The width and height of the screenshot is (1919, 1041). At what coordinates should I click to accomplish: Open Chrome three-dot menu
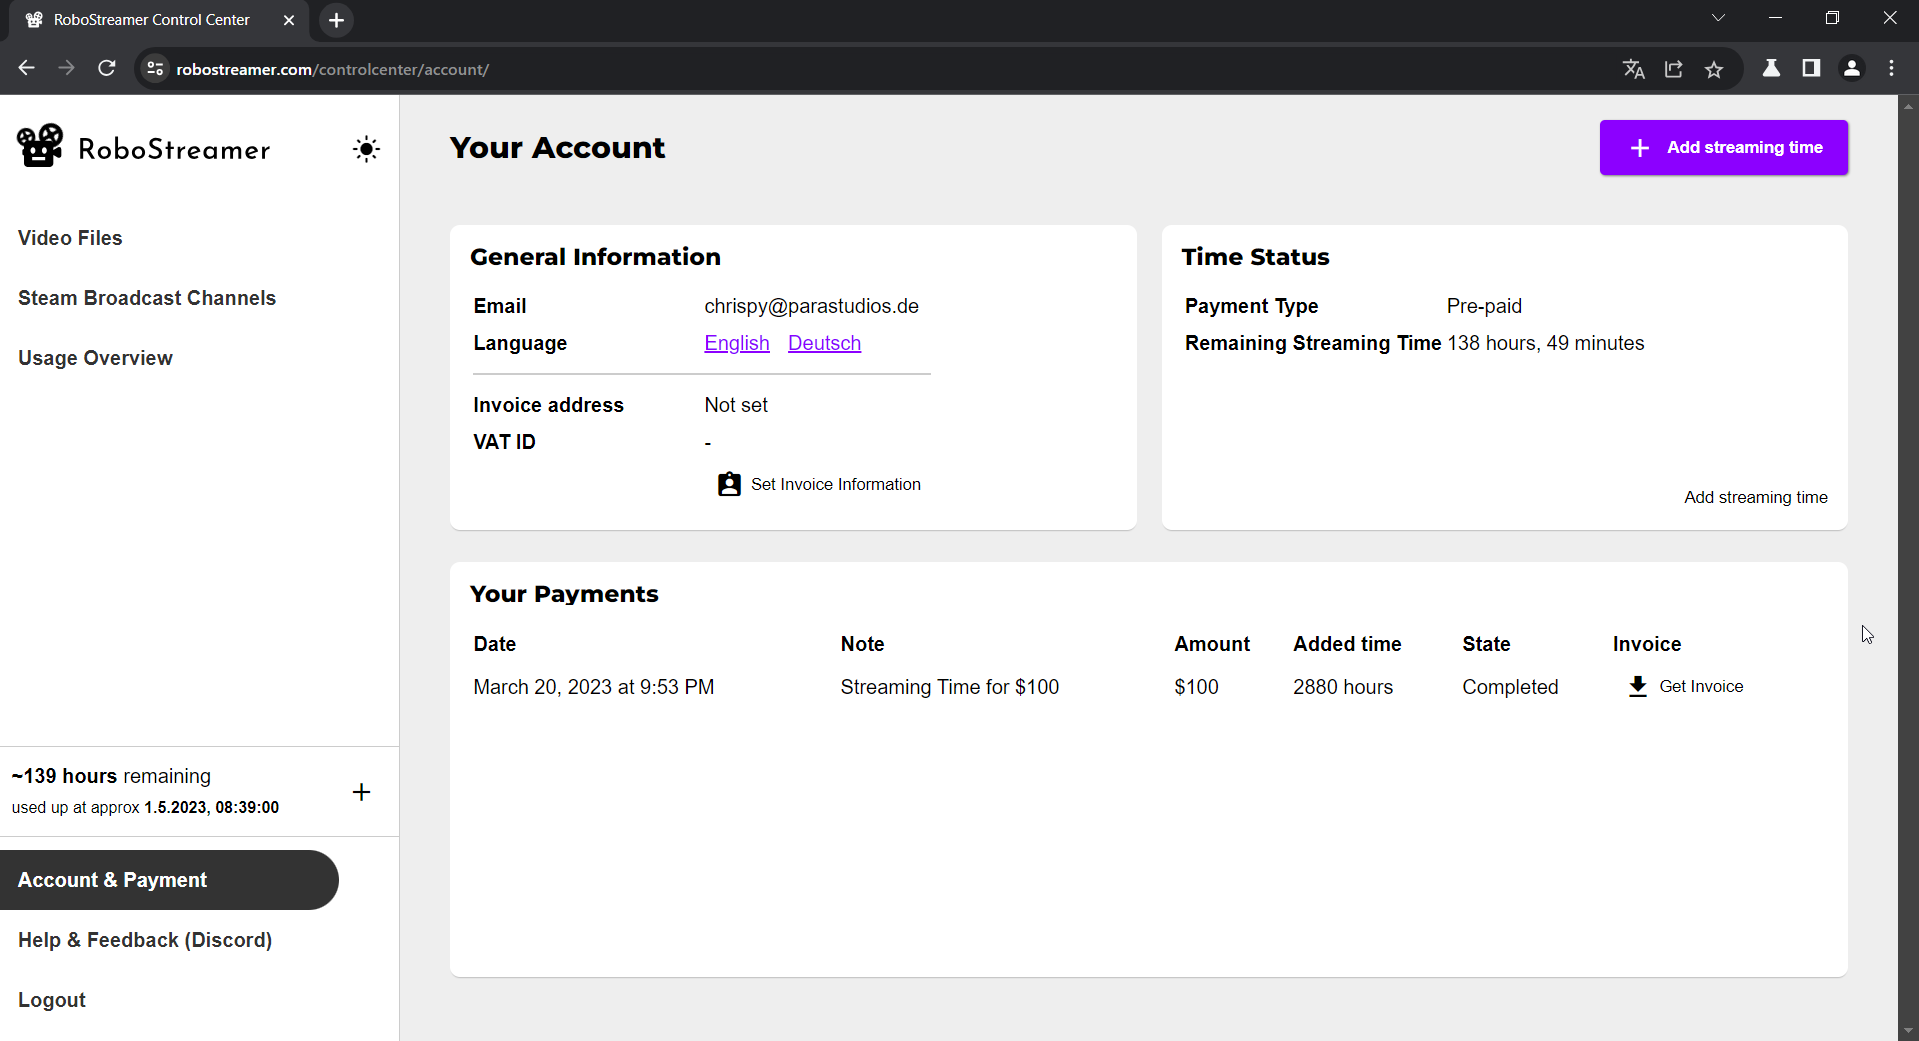pyautogui.click(x=1891, y=68)
